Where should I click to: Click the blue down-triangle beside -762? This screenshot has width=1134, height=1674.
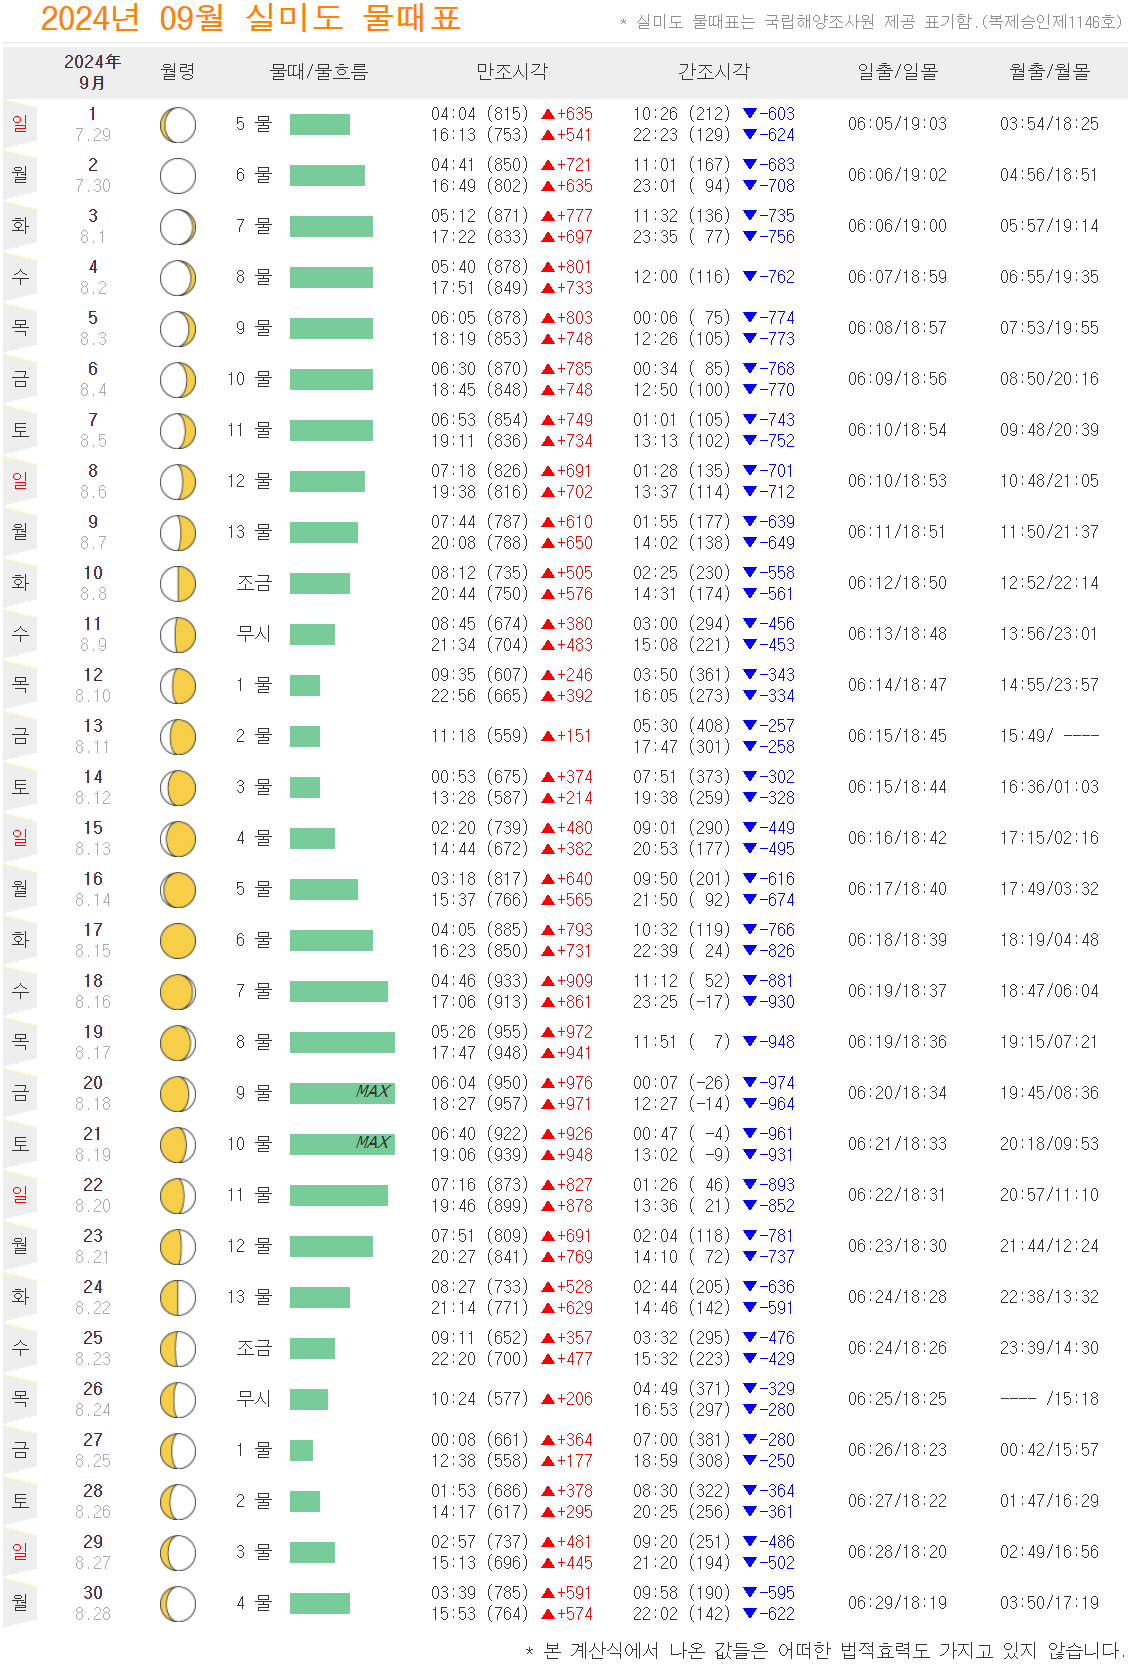click(750, 277)
